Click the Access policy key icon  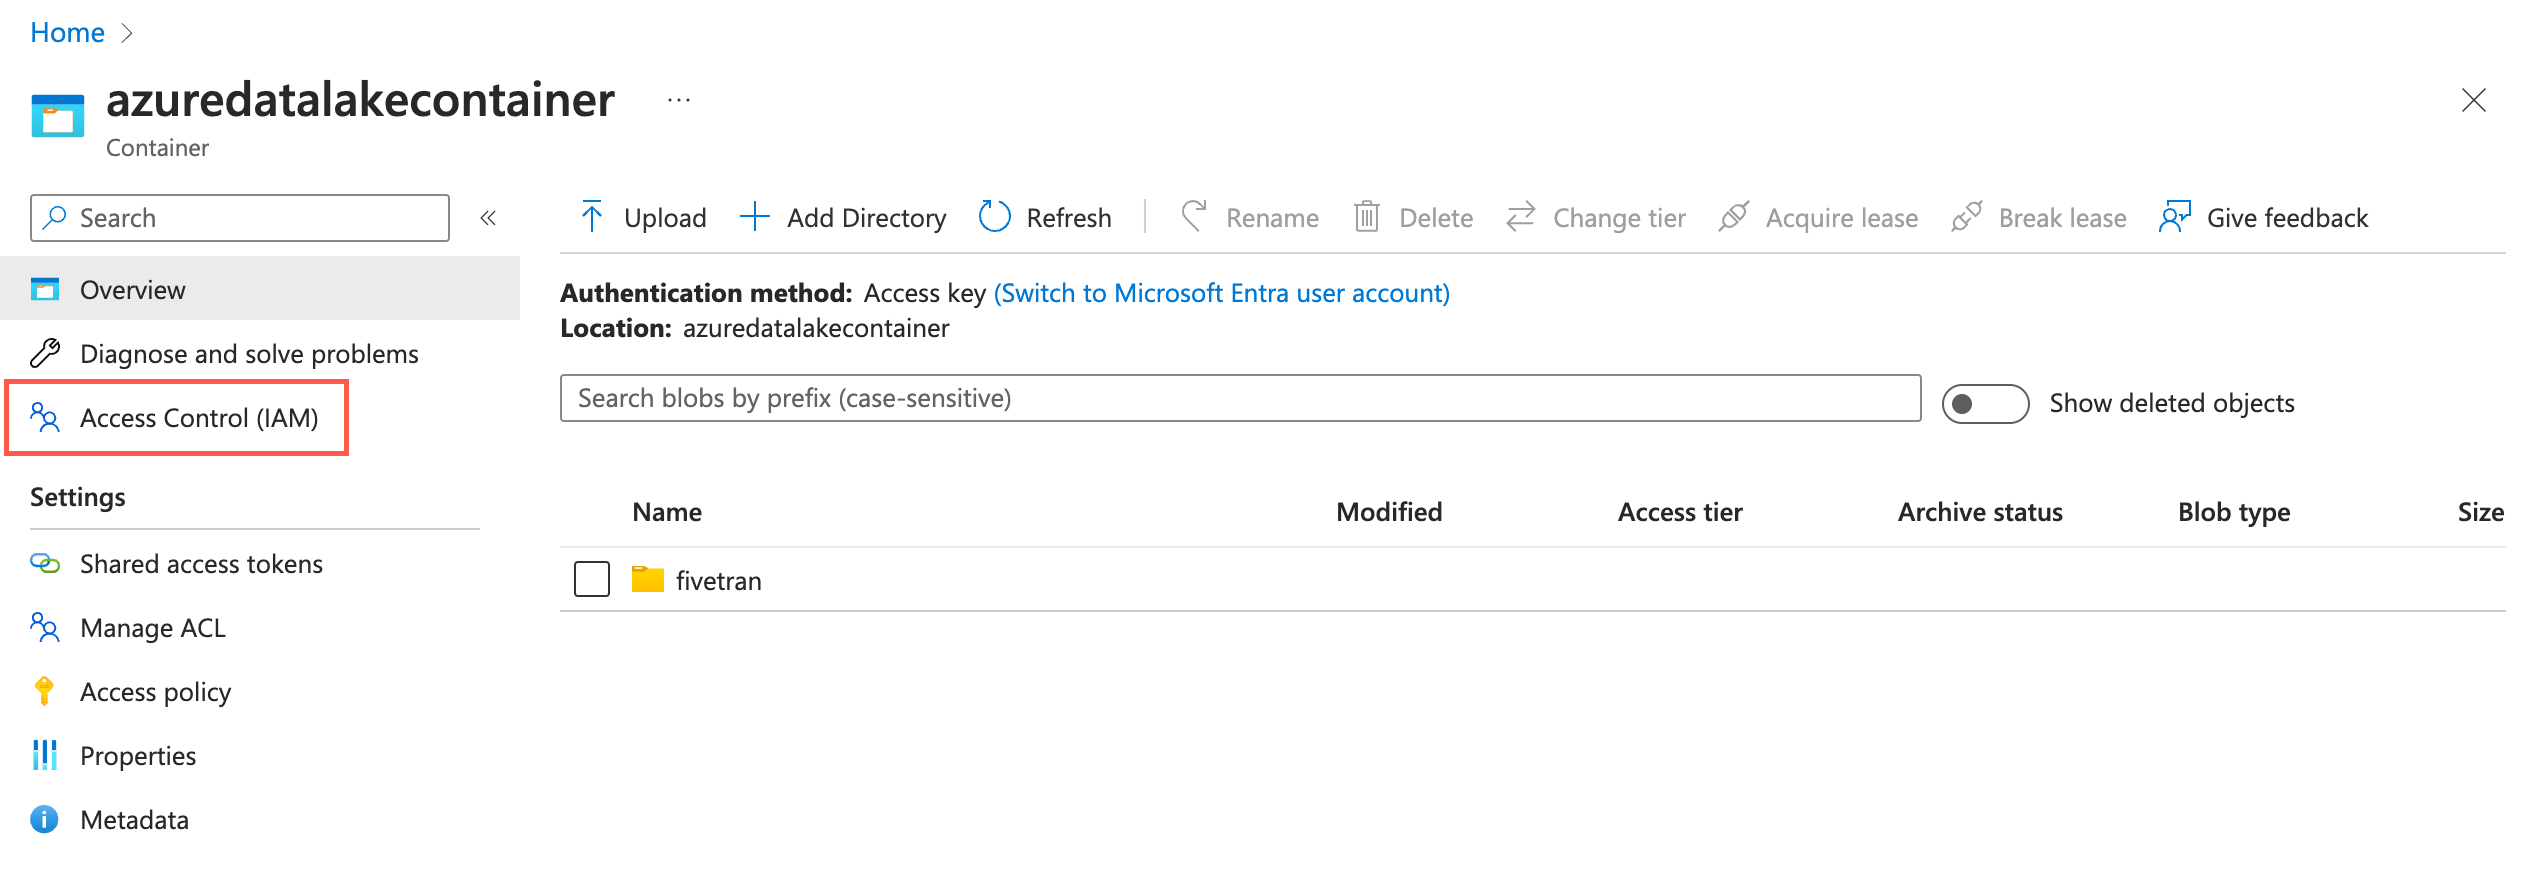pos(44,691)
